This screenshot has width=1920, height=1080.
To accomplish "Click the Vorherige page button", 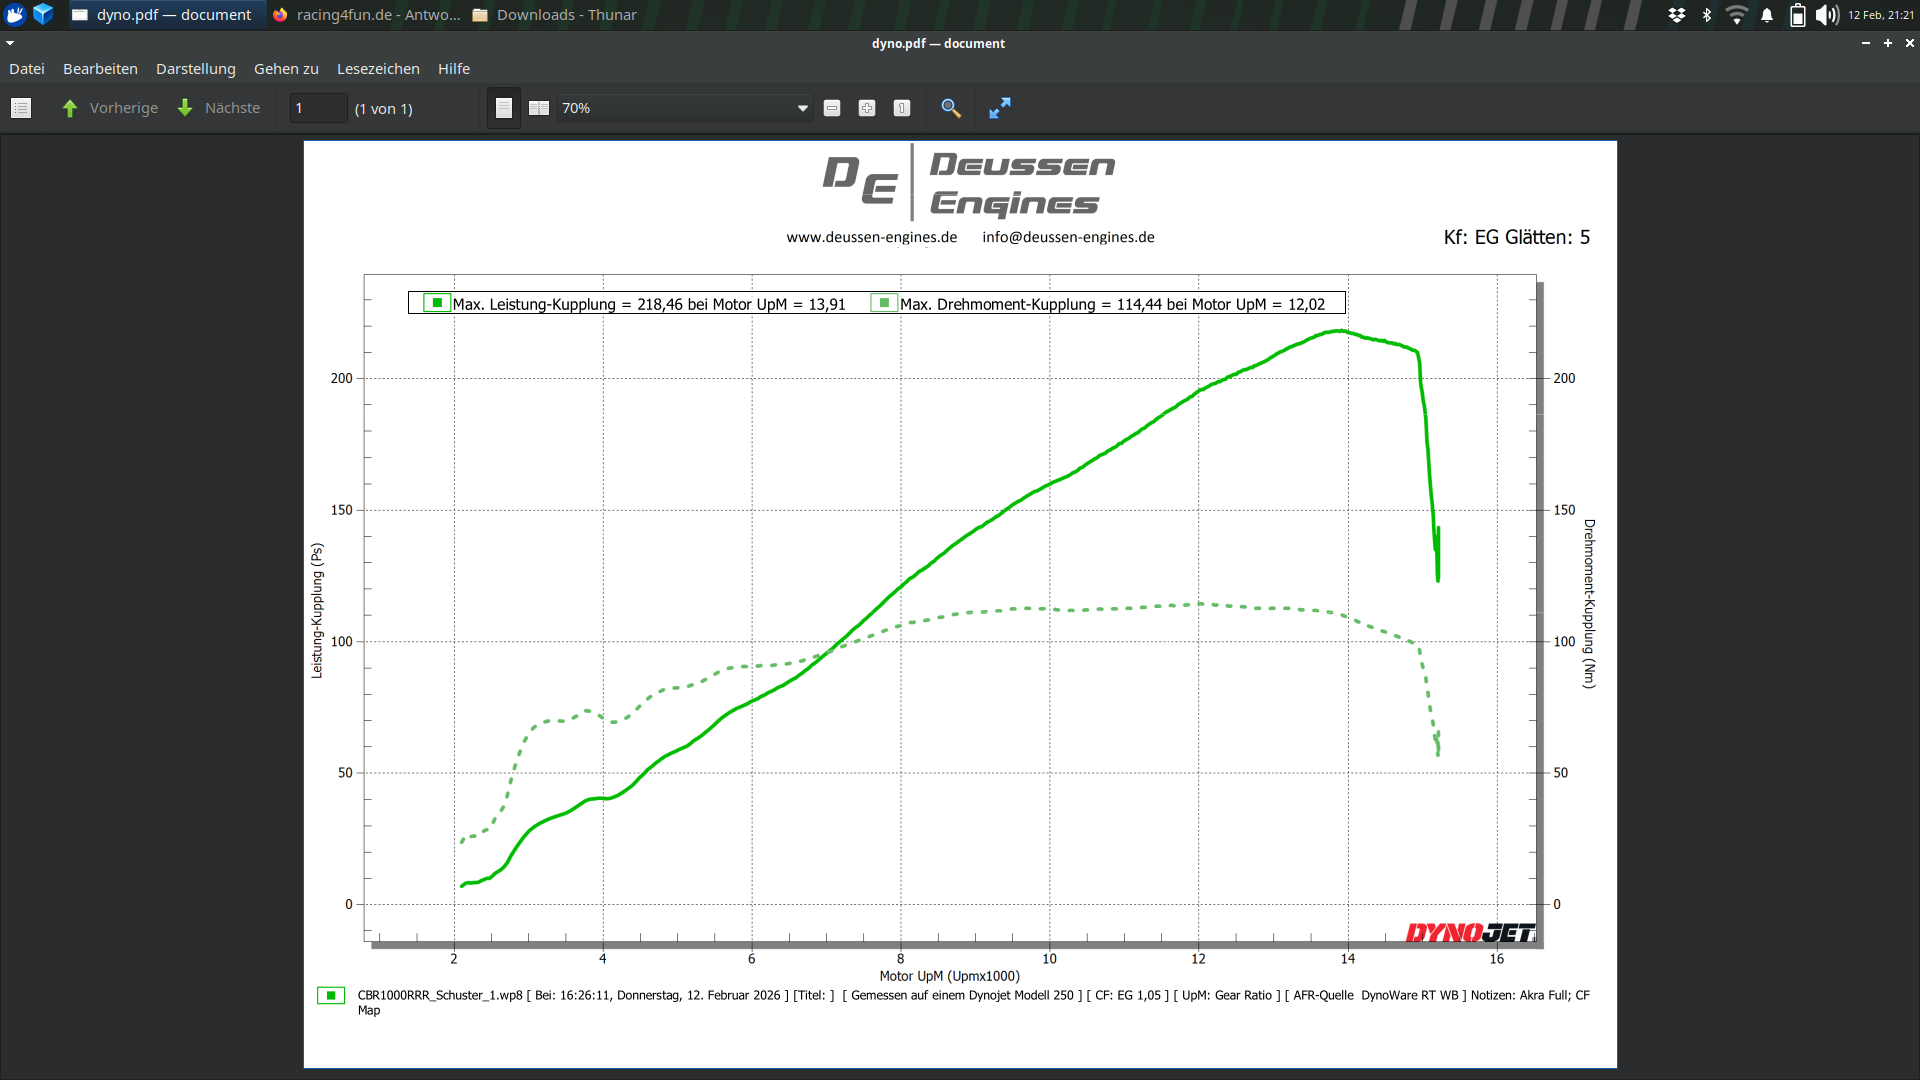I will pyautogui.click(x=110, y=108).
